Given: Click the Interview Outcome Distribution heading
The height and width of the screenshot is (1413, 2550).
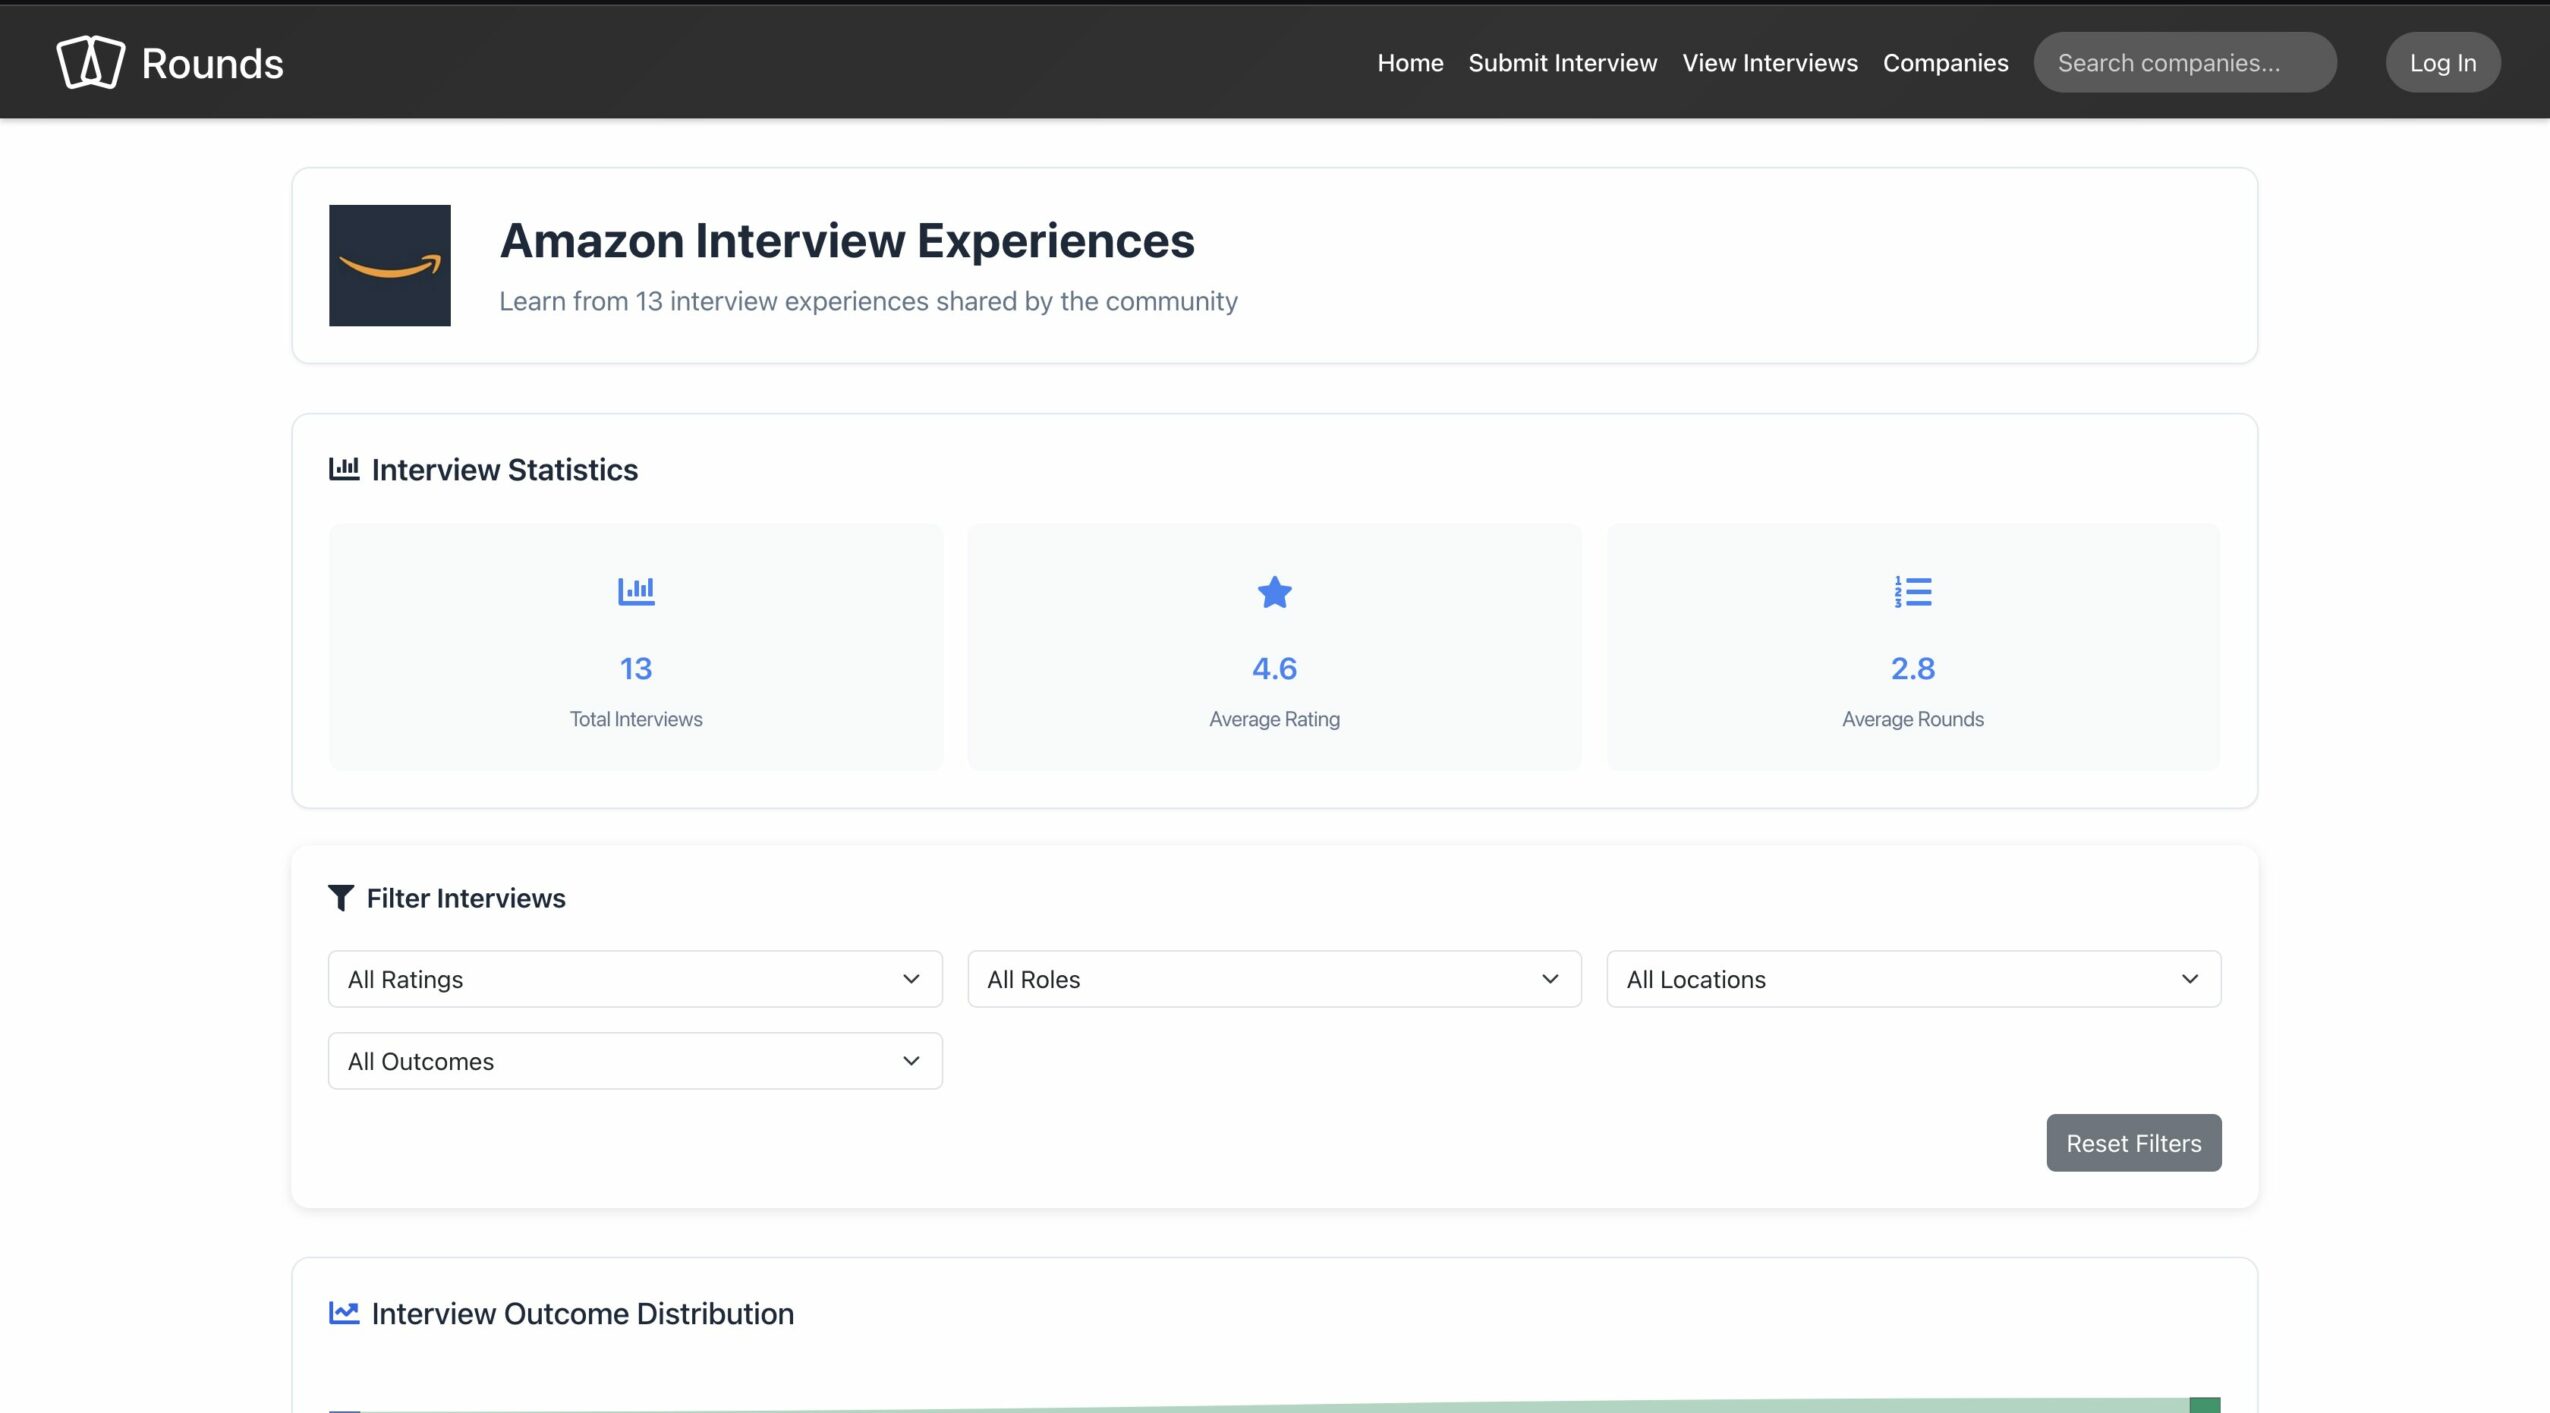Looking at the screenshot, I should pos(582,1313).
